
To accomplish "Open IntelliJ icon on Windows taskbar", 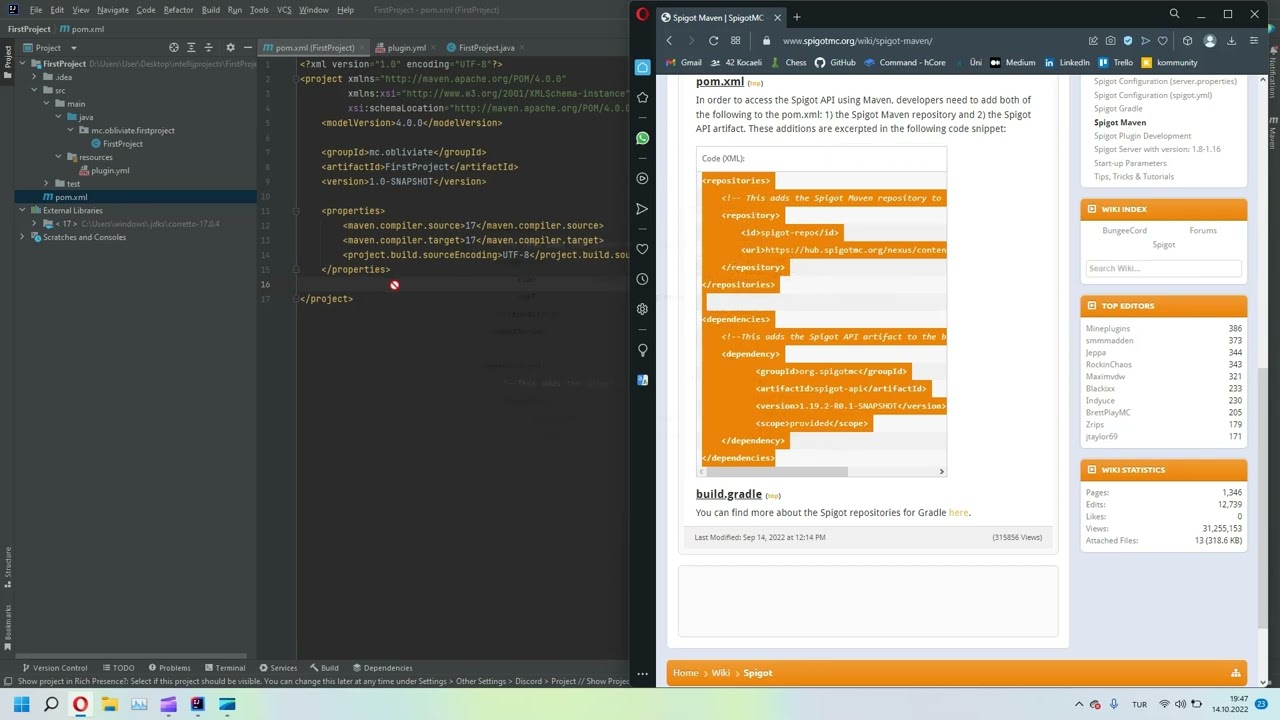I will (197, 704).
